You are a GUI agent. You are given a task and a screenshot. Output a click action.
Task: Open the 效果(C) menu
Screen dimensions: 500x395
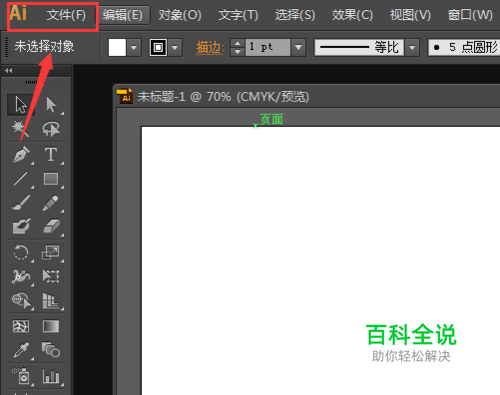coord(352,15)
